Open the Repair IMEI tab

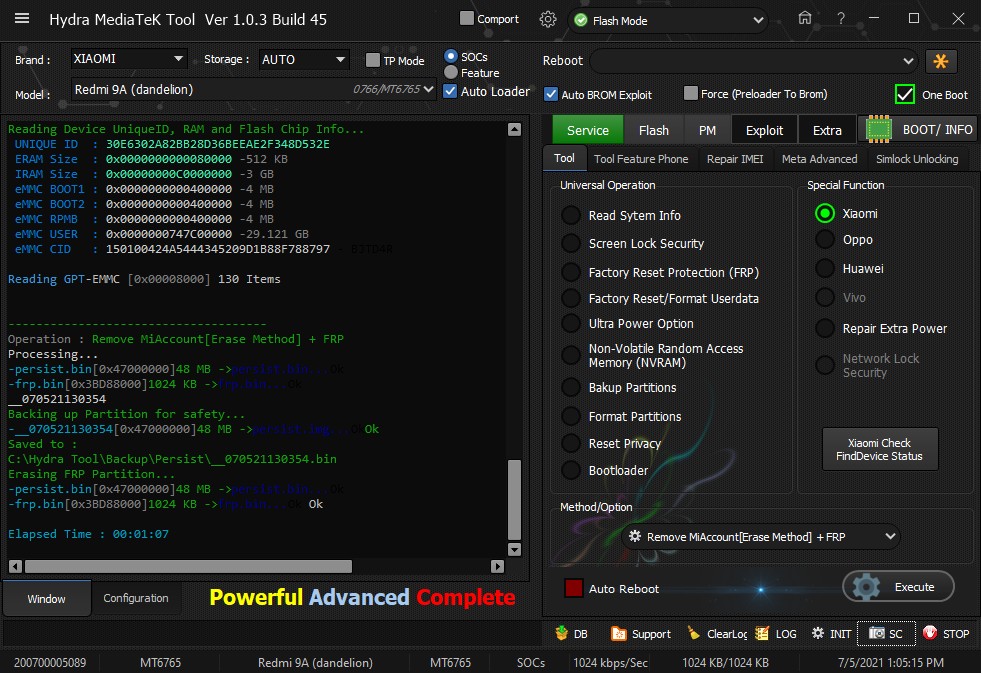(735, 159)
